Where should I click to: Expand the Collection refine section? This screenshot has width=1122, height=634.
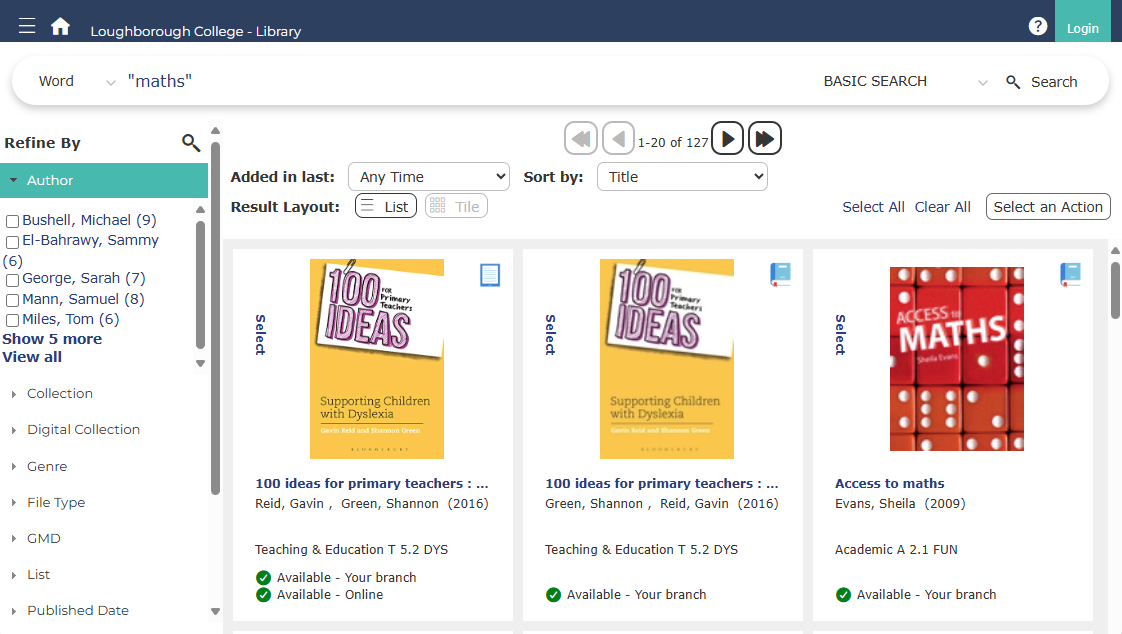pos(60,394)
